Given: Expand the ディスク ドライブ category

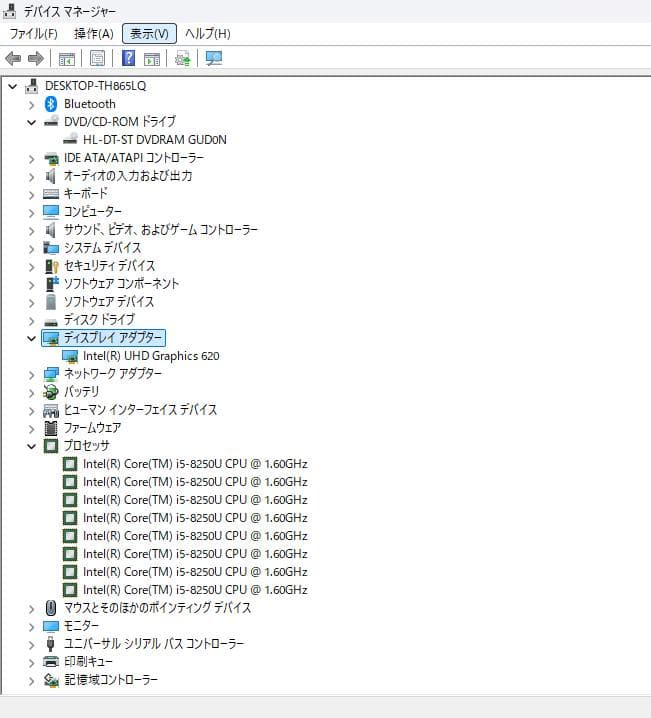Looking at the screenshot, I should point(32,321).
